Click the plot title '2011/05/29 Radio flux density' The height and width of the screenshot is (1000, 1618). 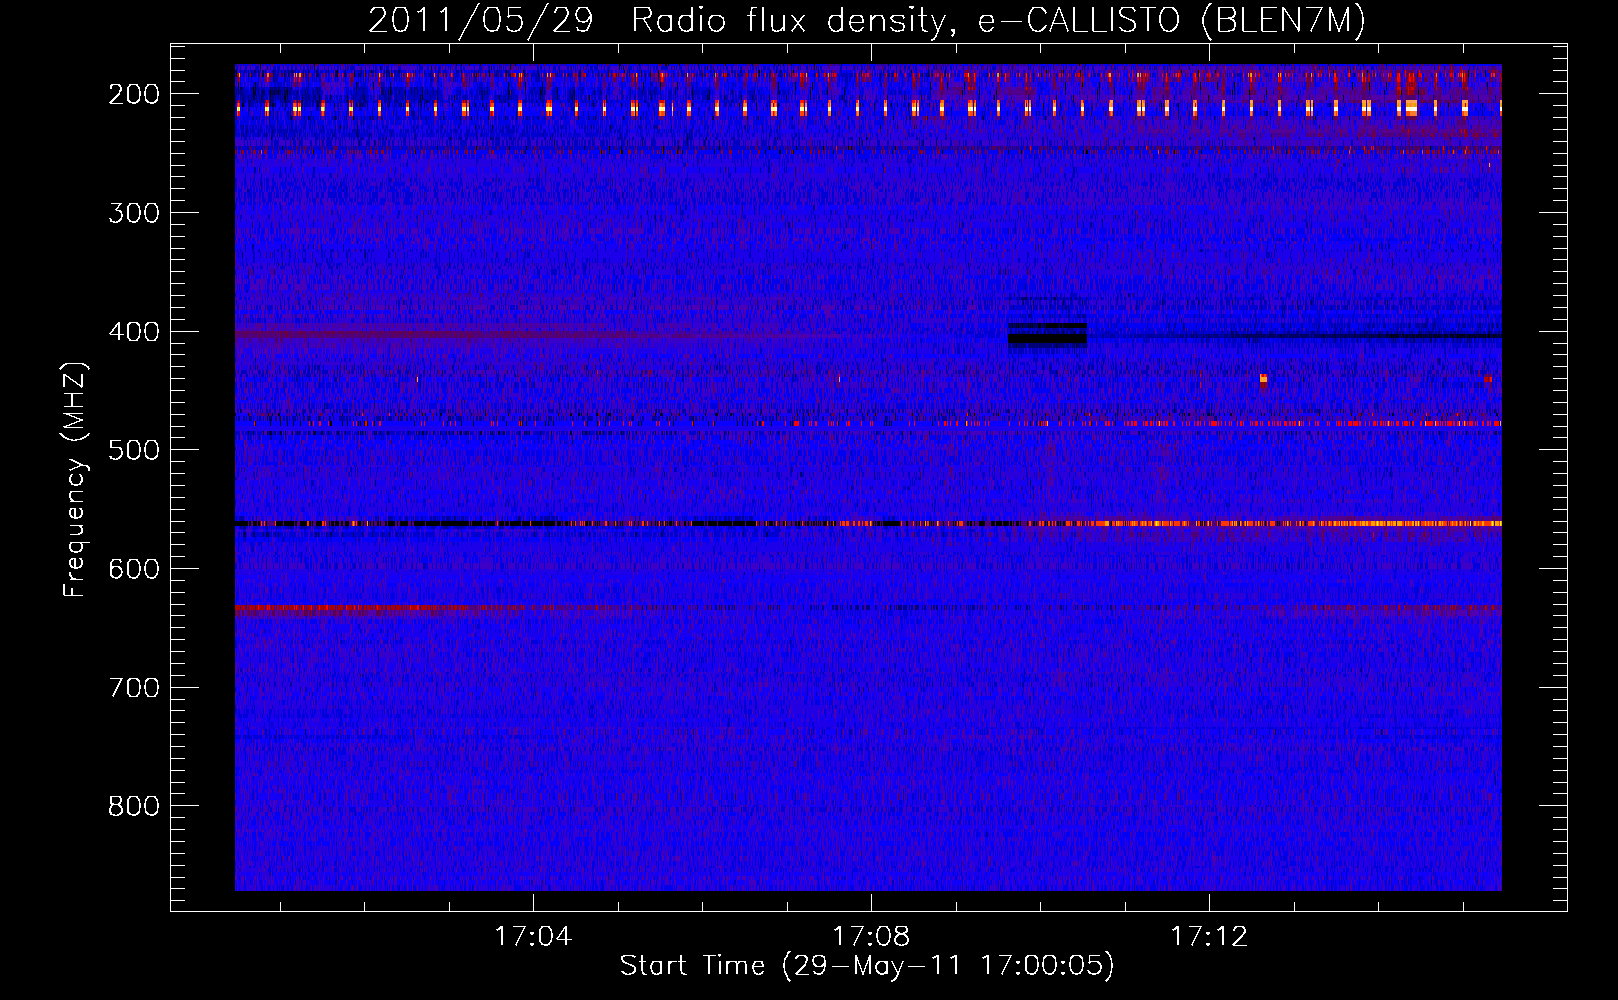867,21
